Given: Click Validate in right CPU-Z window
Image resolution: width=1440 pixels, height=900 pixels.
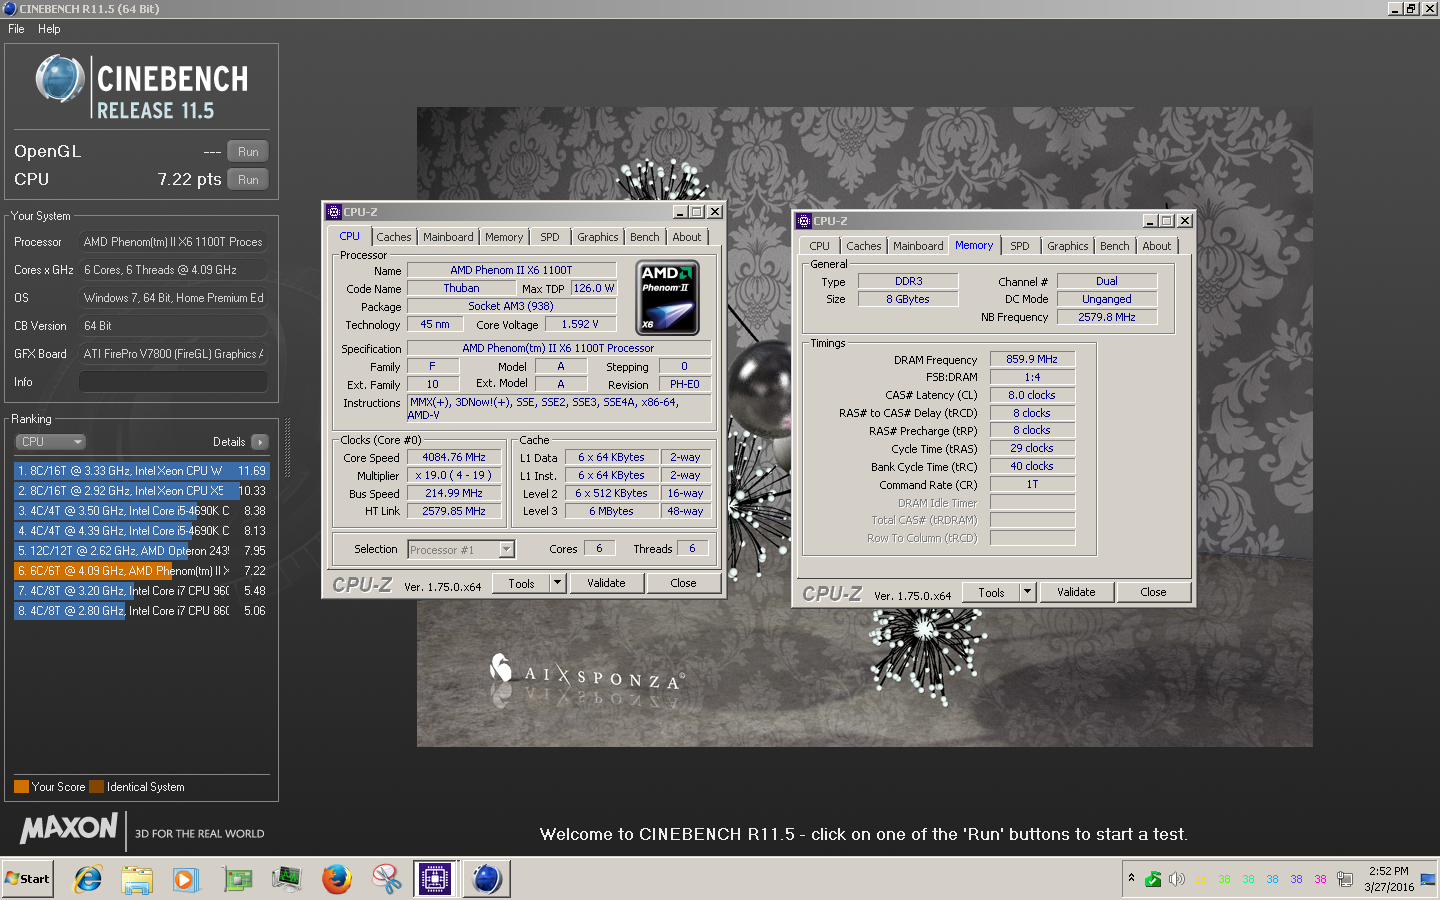Looking at the screenshot, I should tap(1077, 592).
